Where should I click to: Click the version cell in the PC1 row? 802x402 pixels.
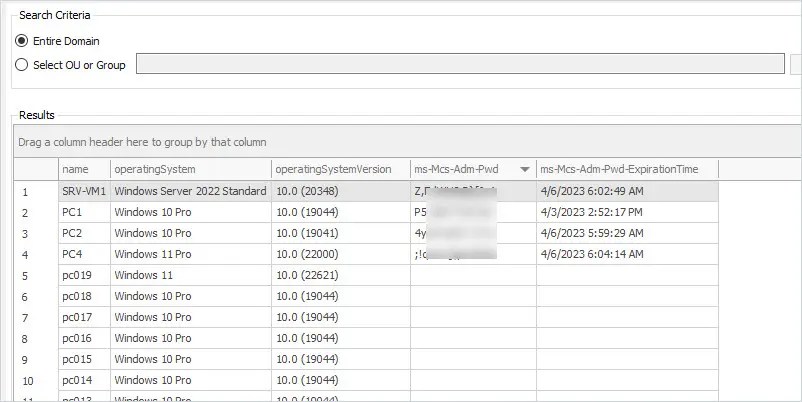click(341, 212)
